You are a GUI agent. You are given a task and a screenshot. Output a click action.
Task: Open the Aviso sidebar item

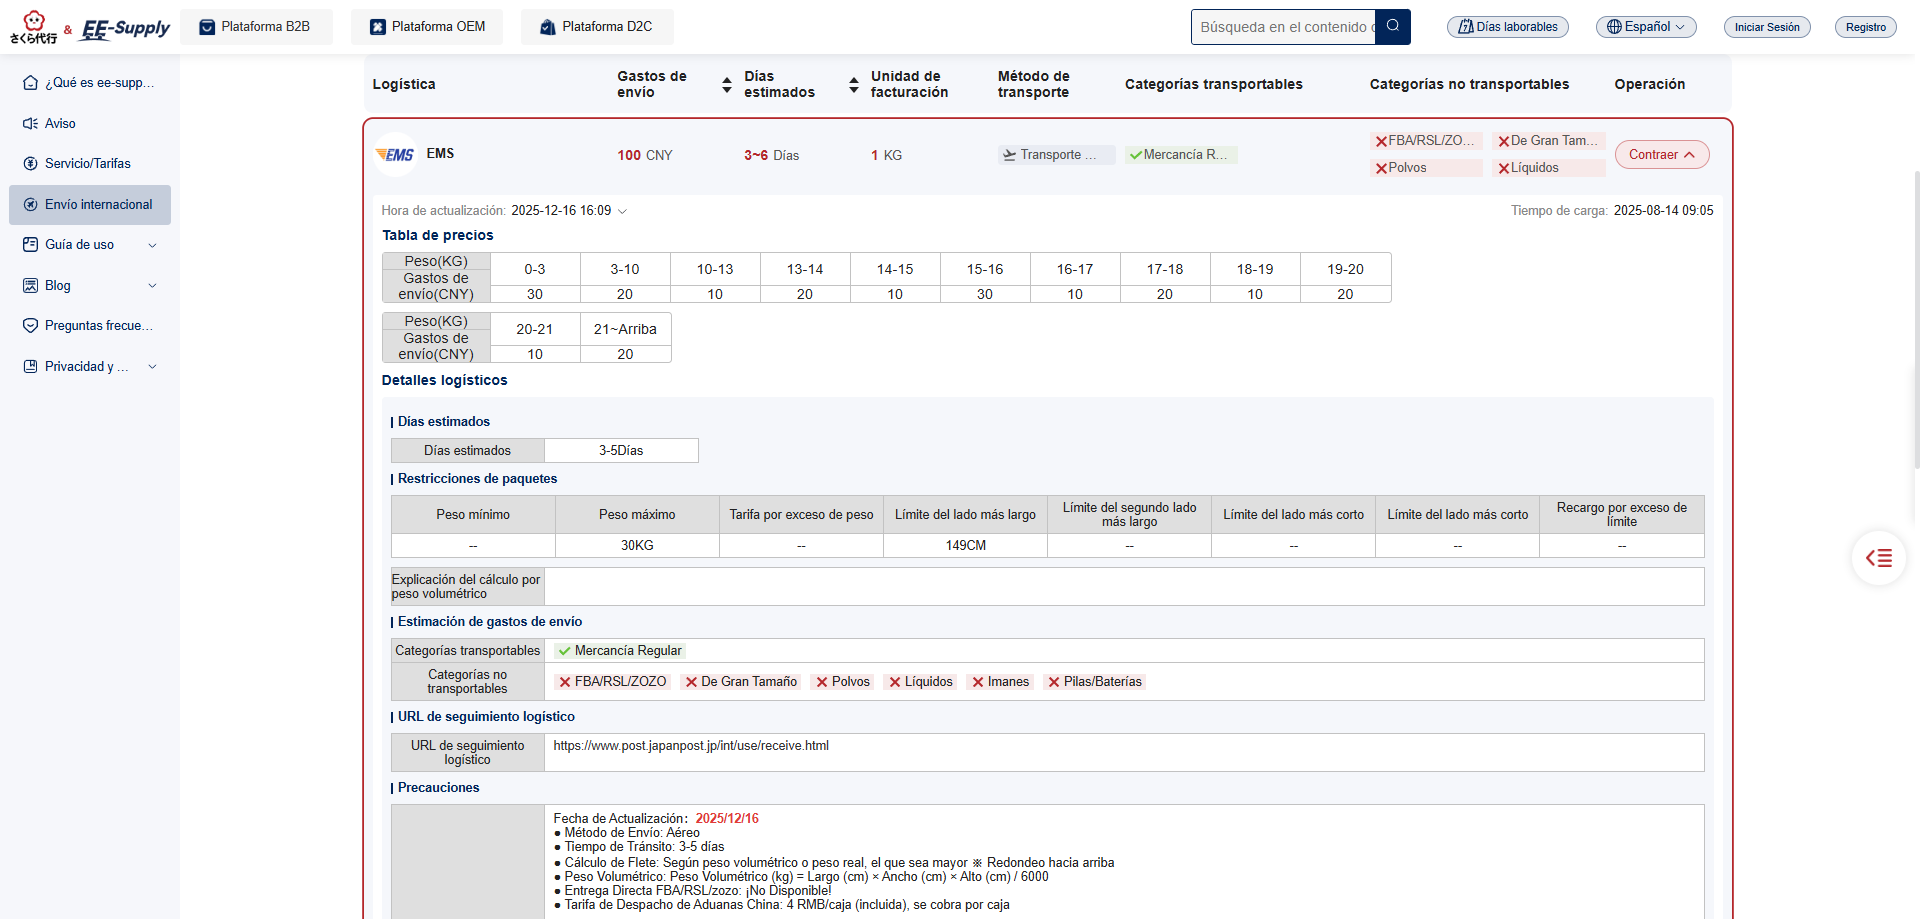pyautogui.click(x=90, y=123)
